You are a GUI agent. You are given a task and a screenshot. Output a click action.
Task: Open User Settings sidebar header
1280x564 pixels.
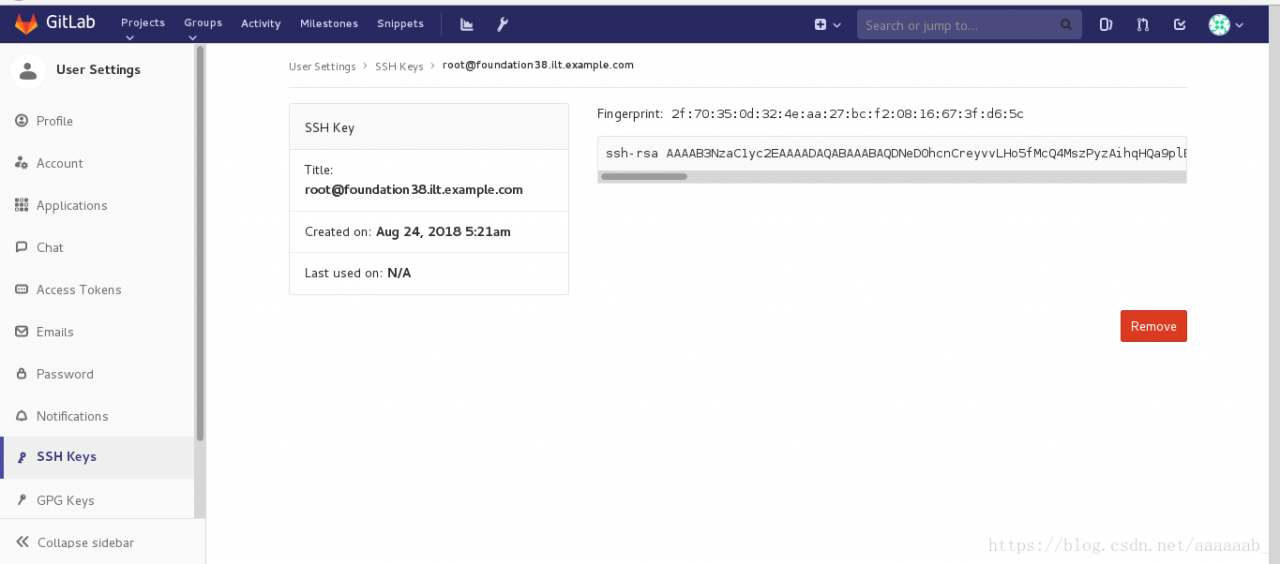point(98,70)
